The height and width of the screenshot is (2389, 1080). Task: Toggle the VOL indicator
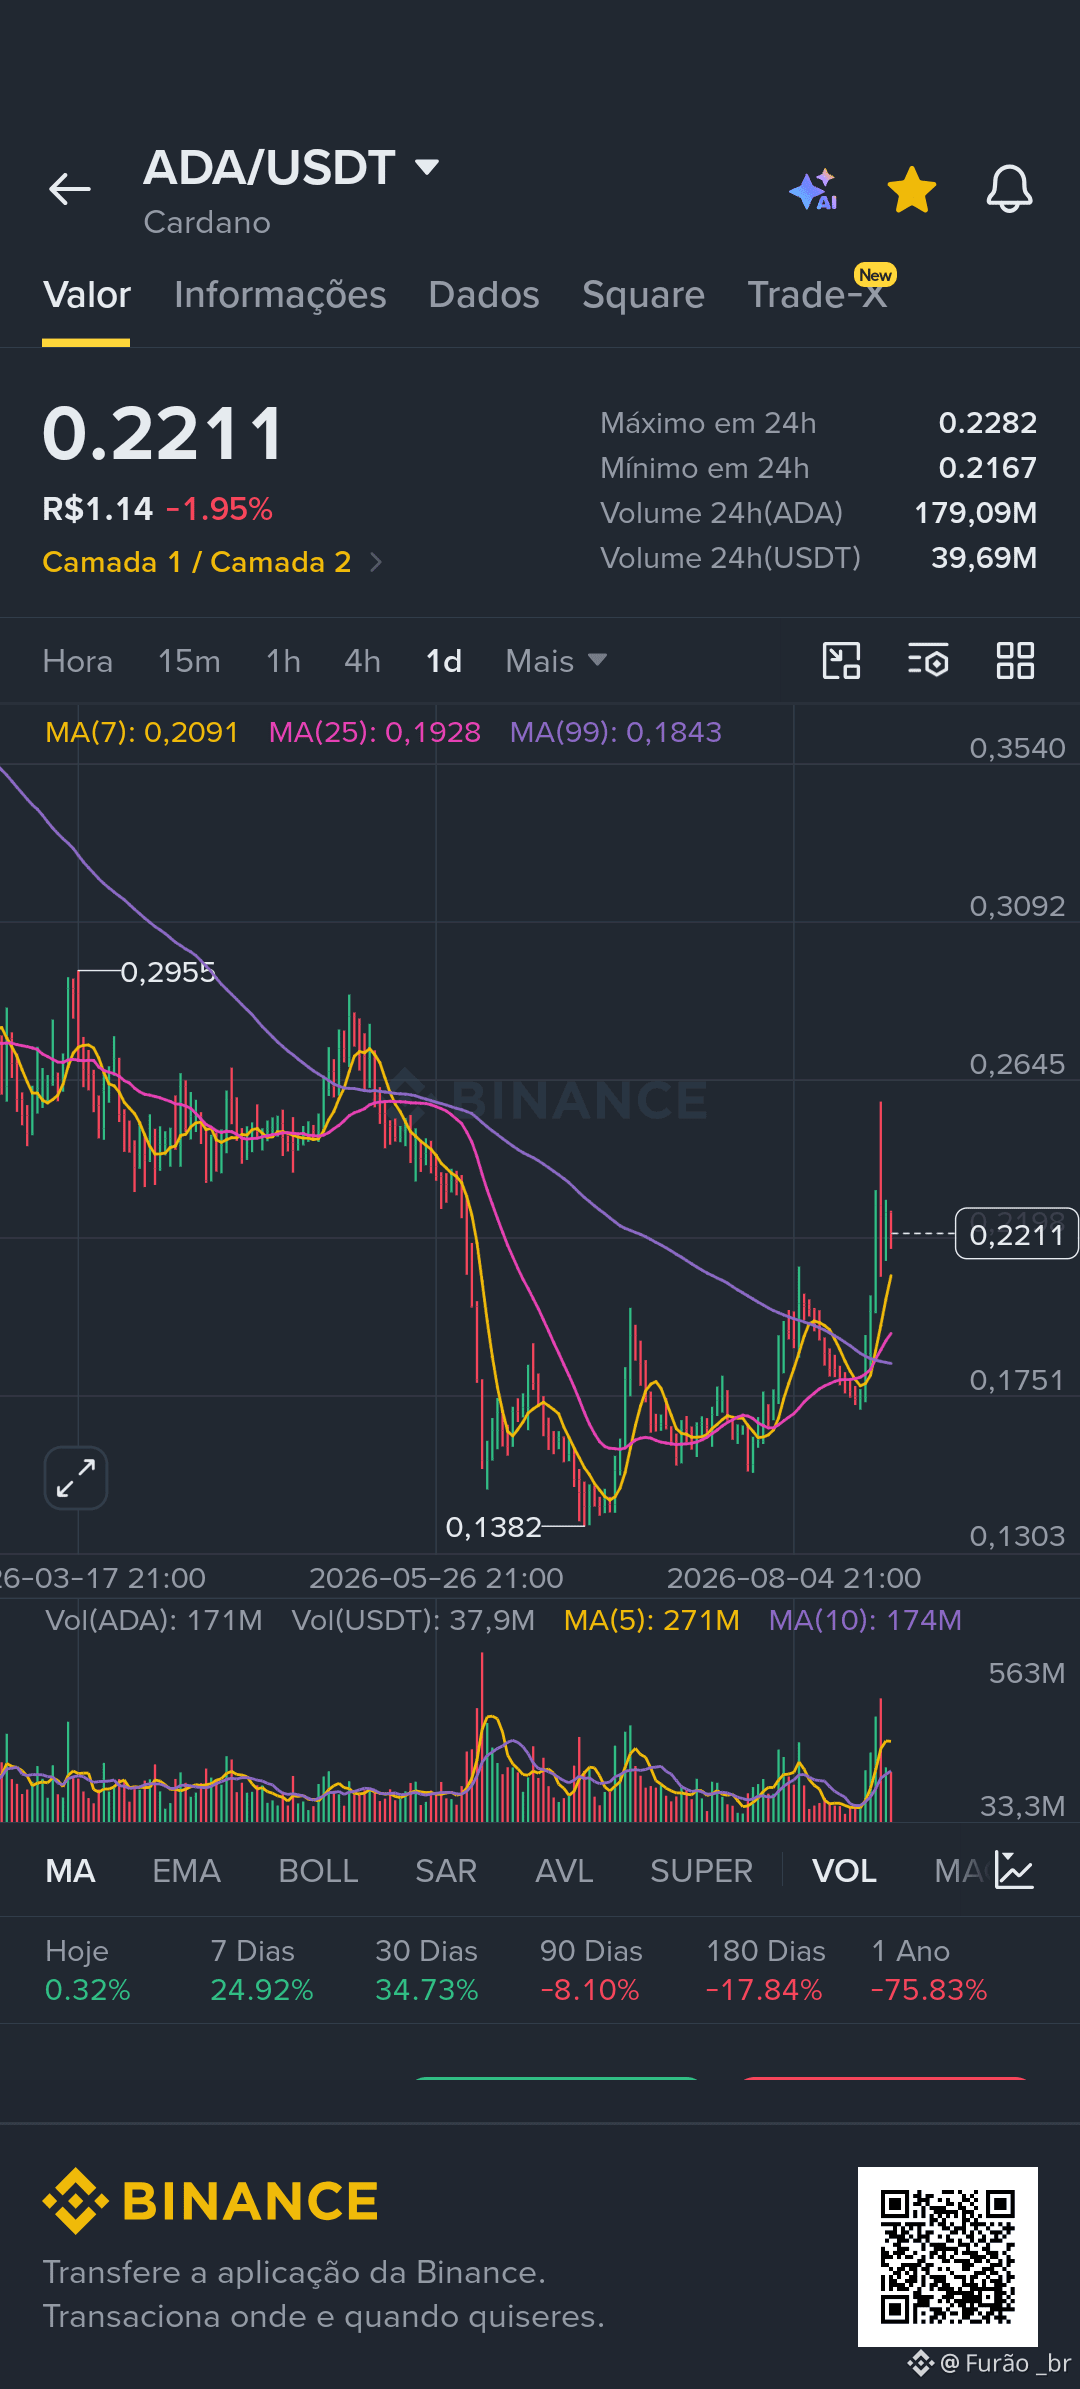[844, 1871]
